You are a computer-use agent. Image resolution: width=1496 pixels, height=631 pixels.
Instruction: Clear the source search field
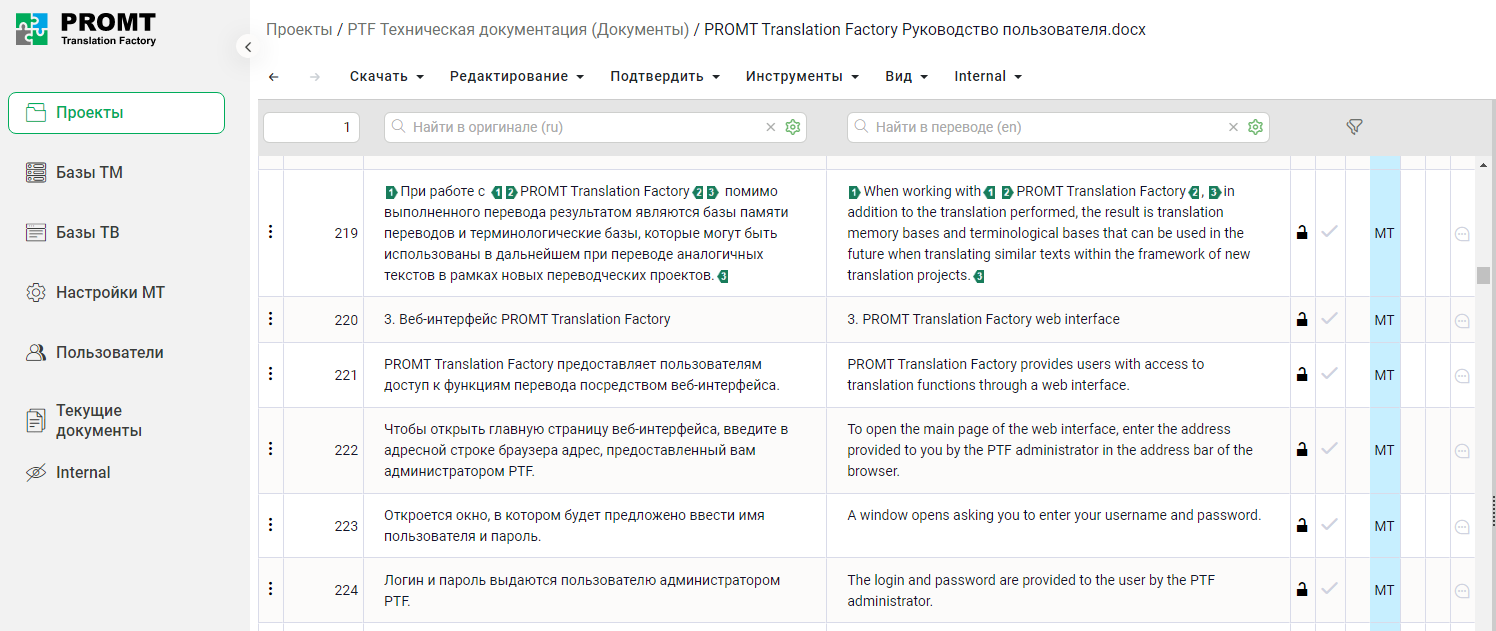click(770, 127)
